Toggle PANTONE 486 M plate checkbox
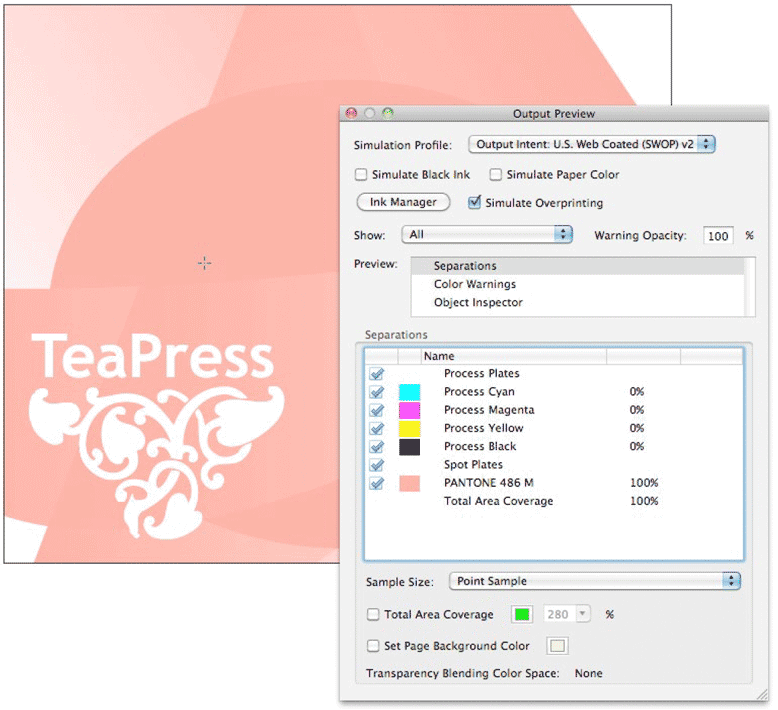The height and width of the screenshot is (710, 778). [377, 483]
